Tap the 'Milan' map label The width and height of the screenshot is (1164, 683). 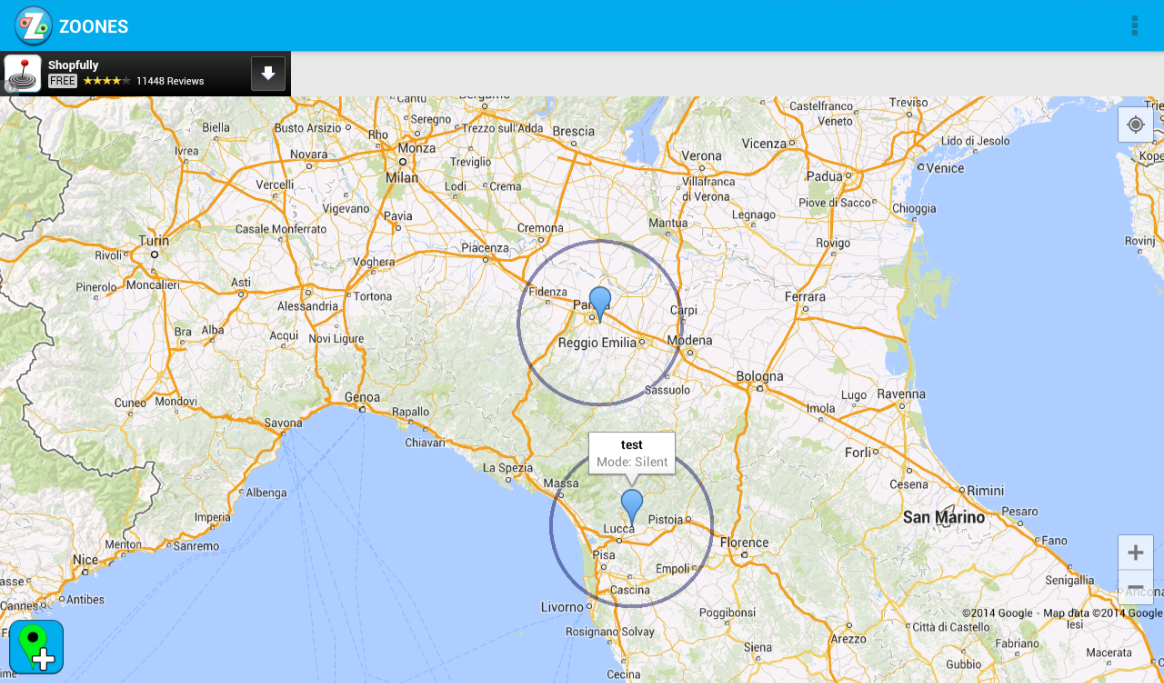[x=402, y=177]
